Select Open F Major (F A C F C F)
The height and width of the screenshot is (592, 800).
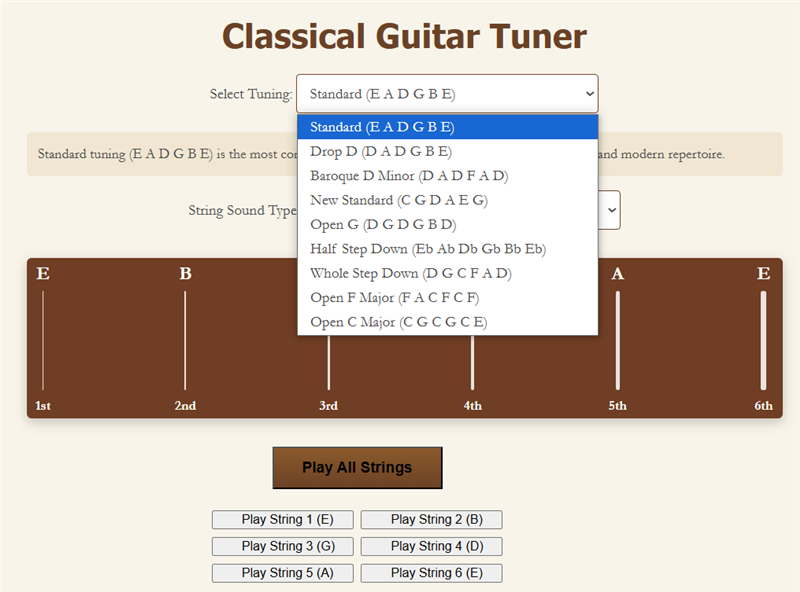tap(447, 298)
